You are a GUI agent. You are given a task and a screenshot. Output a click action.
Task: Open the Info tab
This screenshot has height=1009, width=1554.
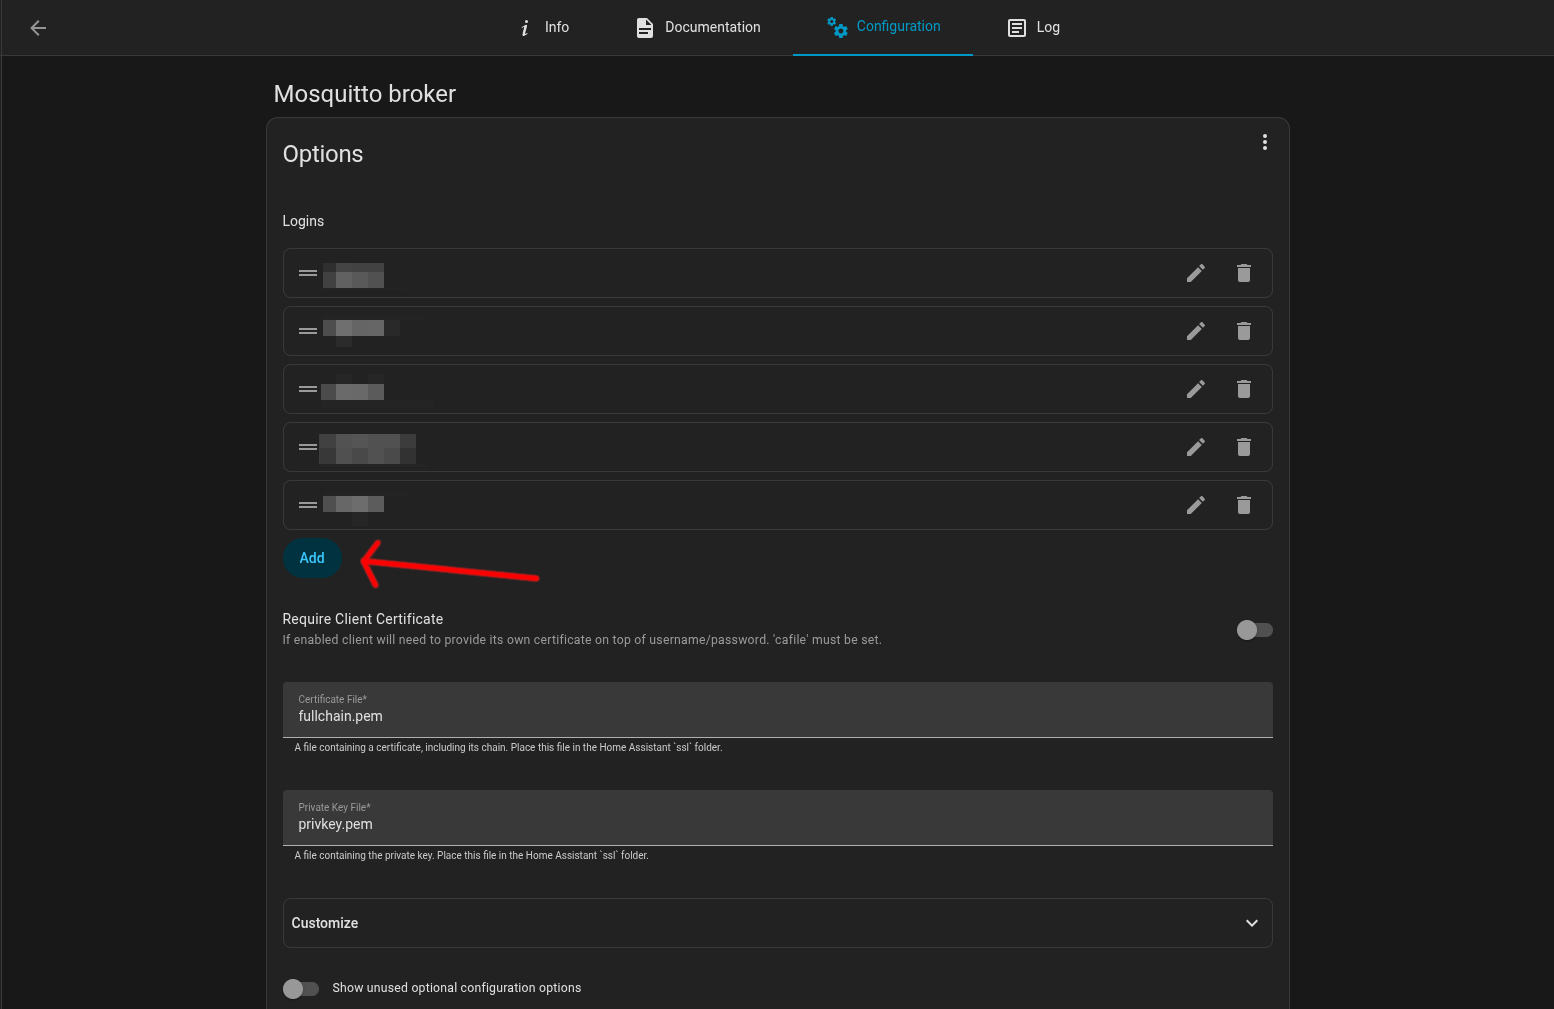544,27
